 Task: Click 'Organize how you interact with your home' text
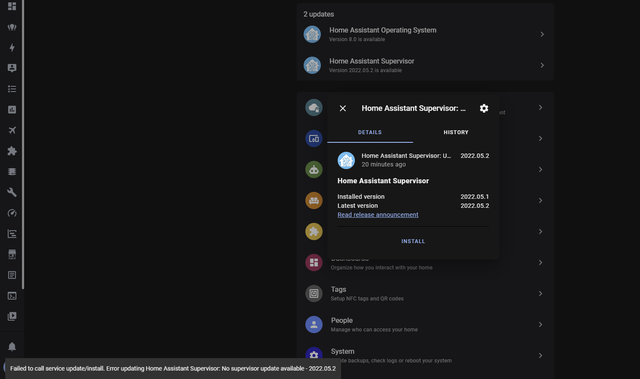(382, 268)
